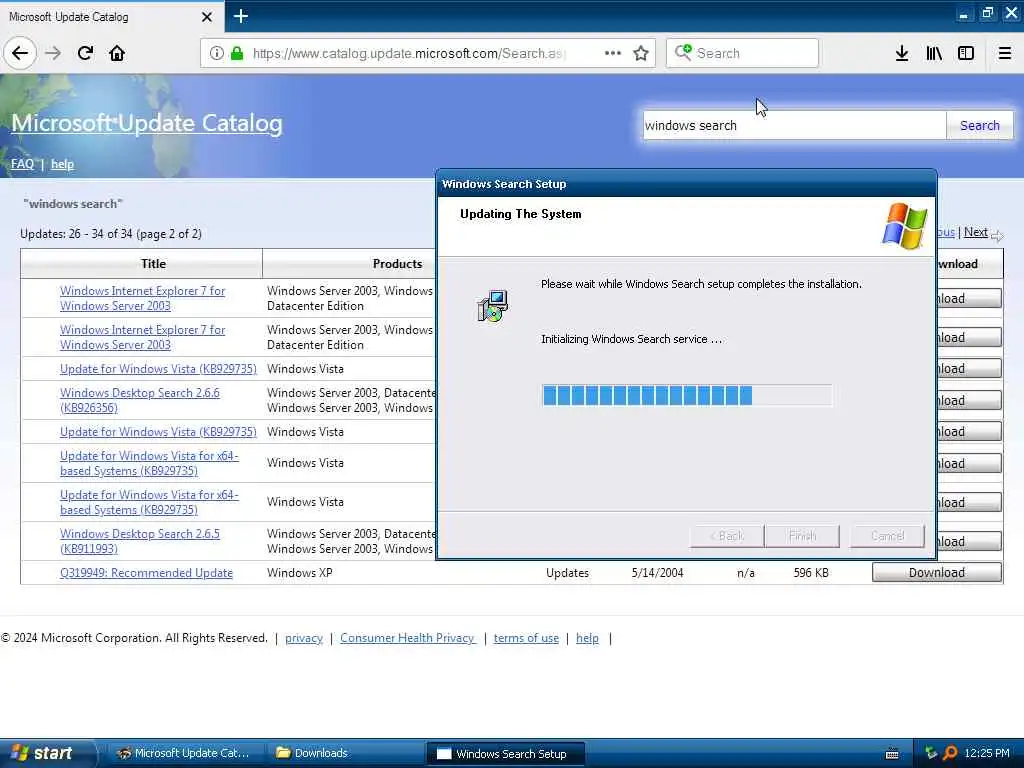Viewport: 1024px width, 768px height.
Task: Click the installer icon in Windows Search Setup
Action: click(492, 306)
